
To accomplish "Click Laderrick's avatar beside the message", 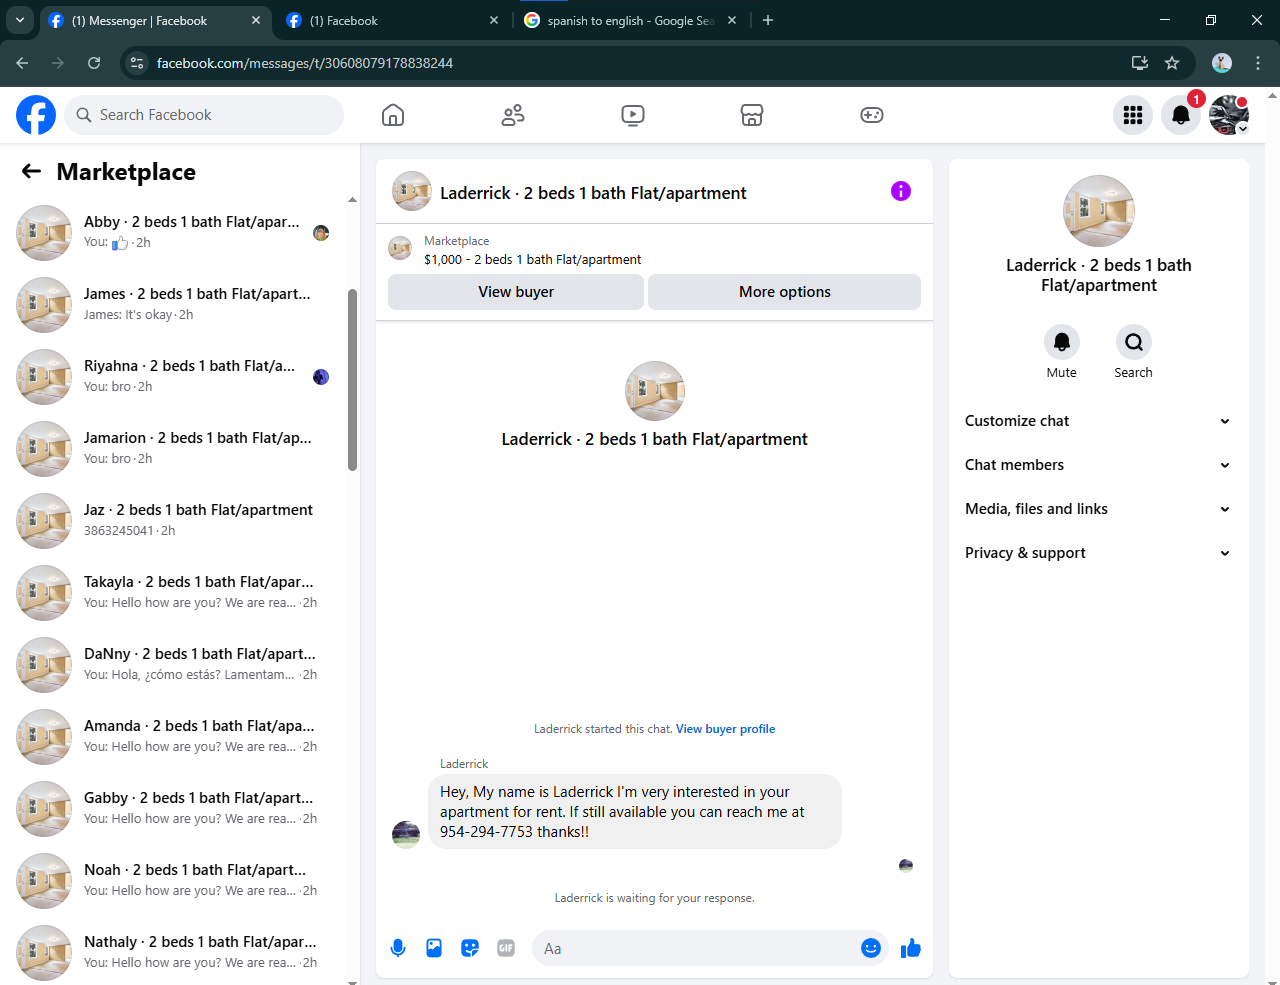I will click(x=406, y=834).
